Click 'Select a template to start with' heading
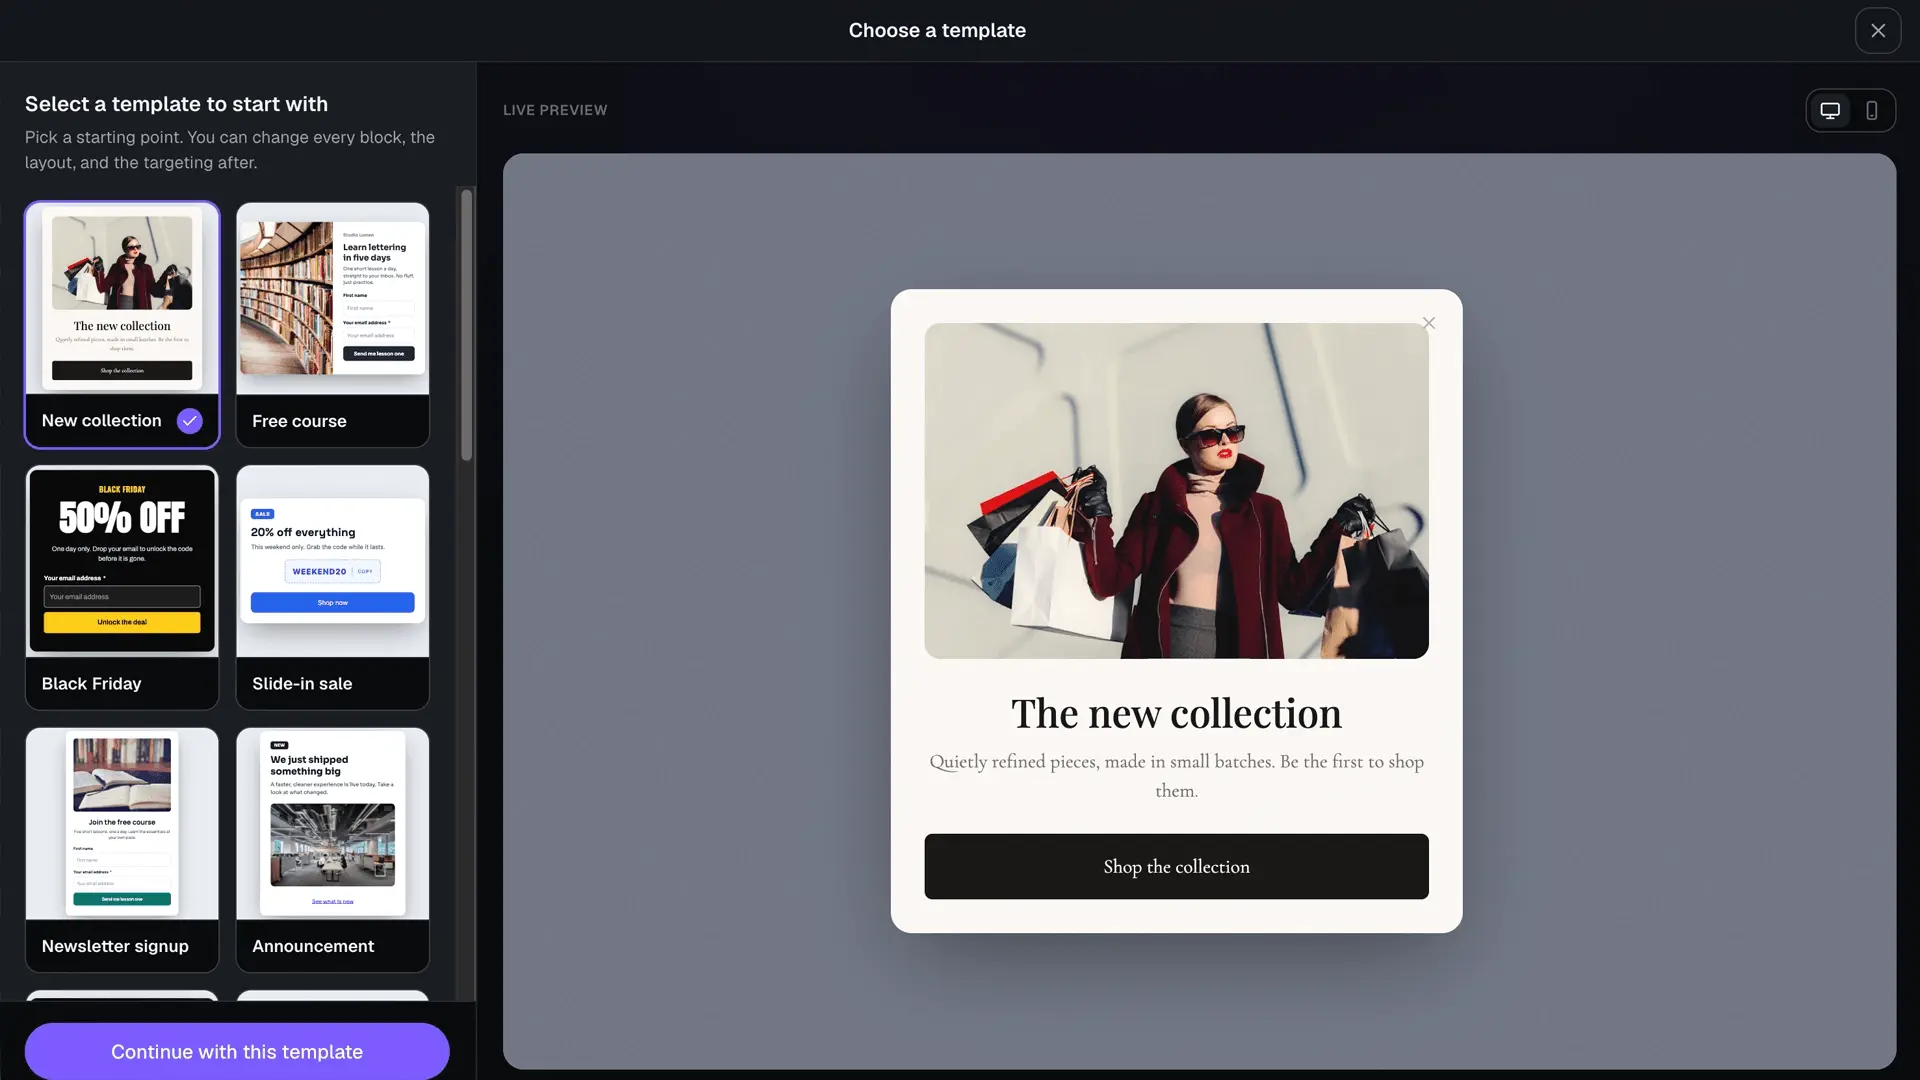 point(176,104)
